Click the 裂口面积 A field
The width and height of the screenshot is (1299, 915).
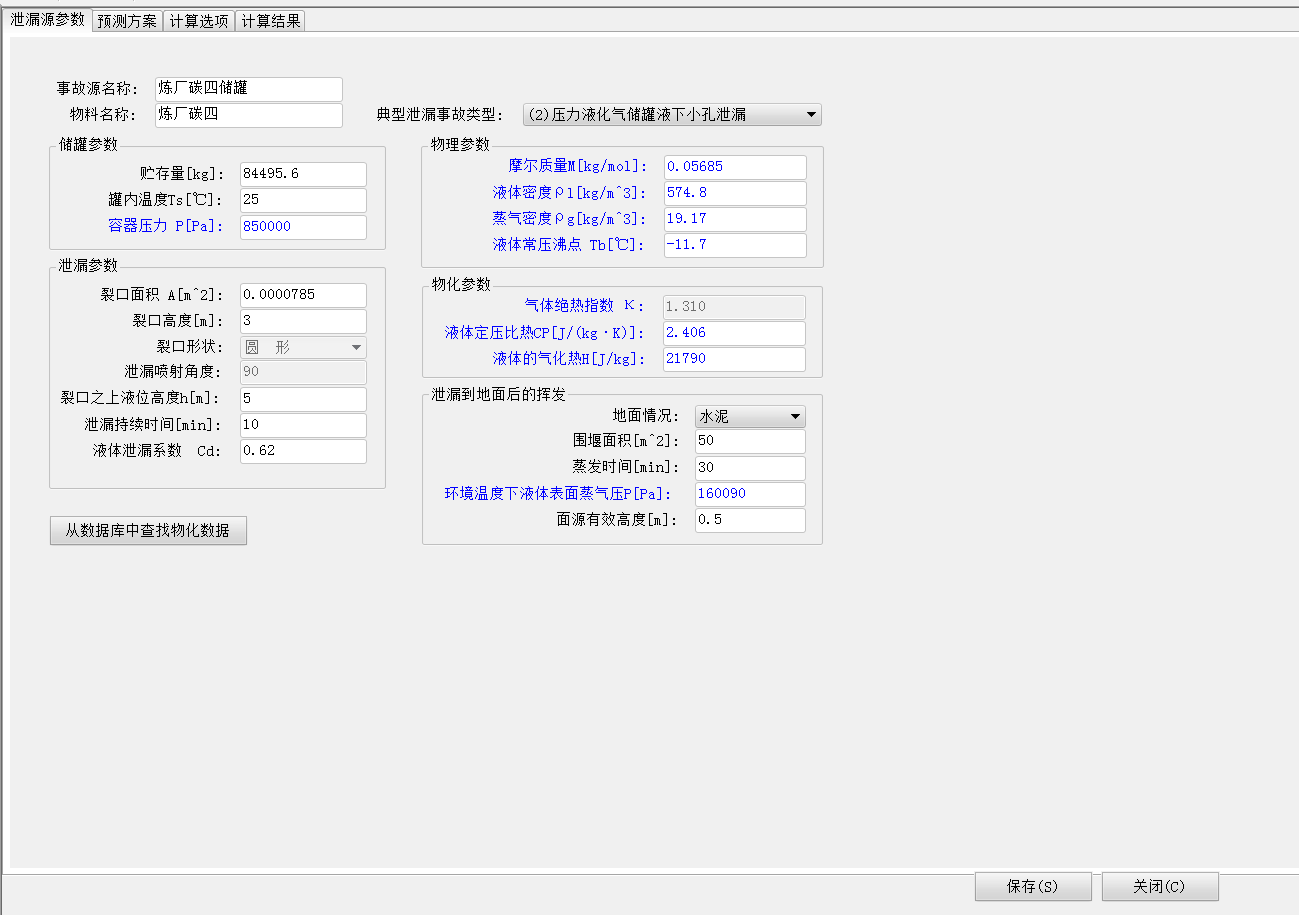[303, 295]
